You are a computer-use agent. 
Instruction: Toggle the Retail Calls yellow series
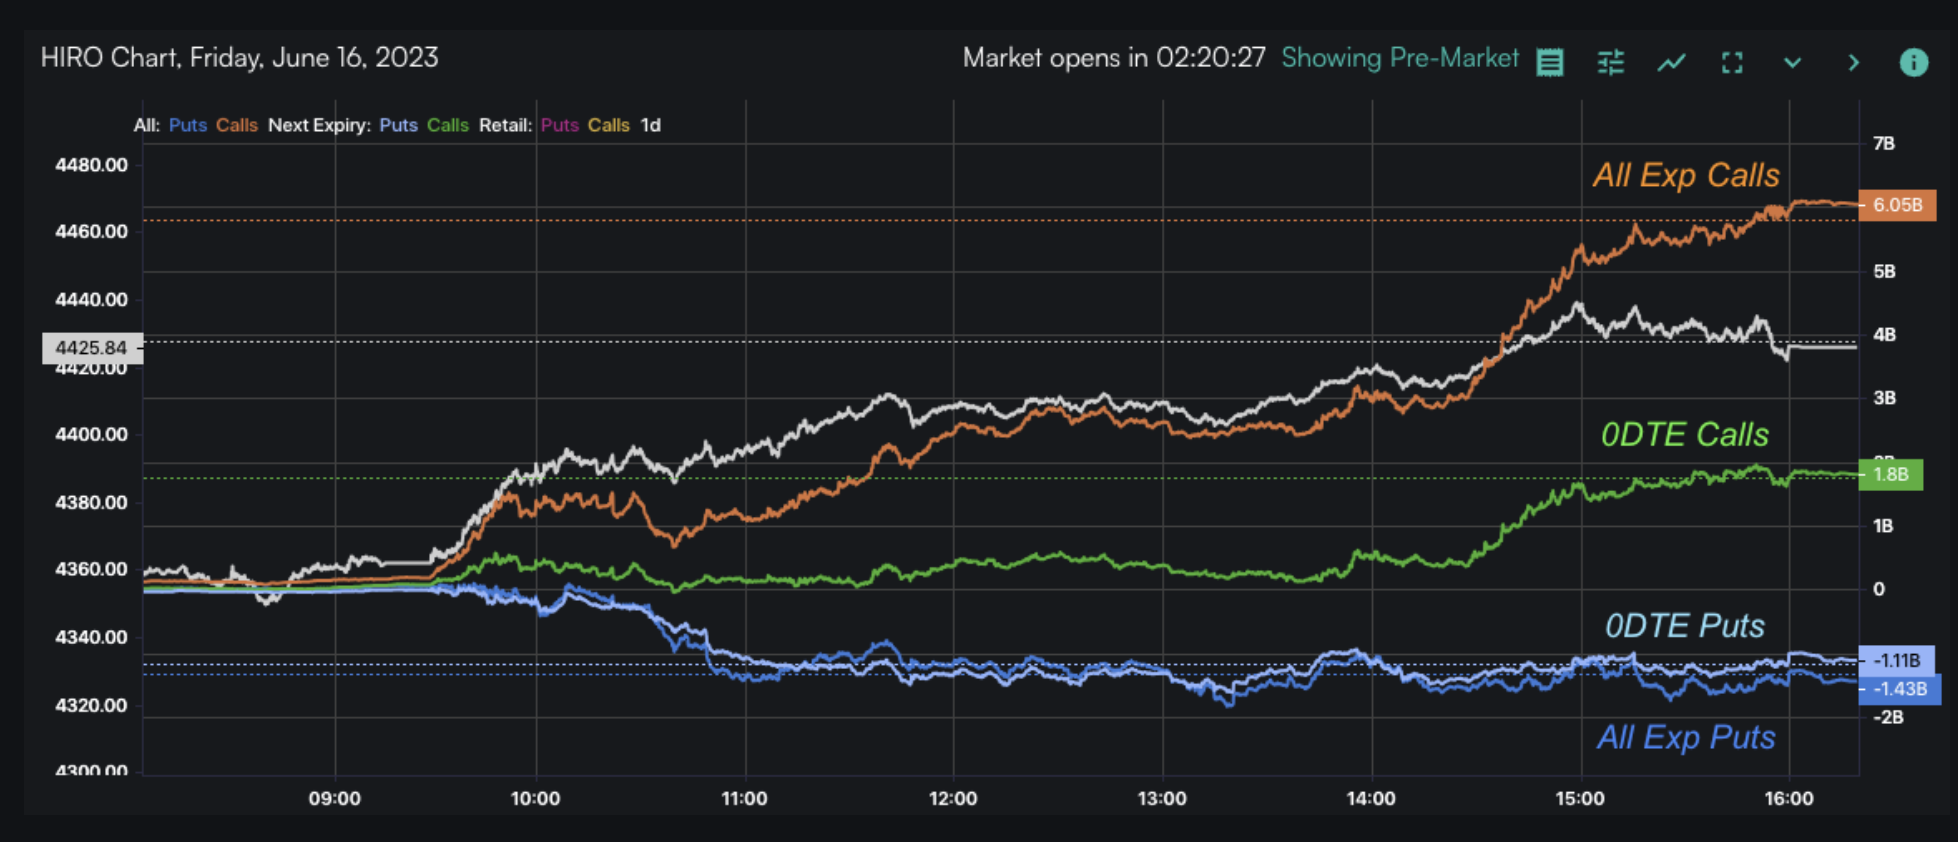[x=608, y=125]
